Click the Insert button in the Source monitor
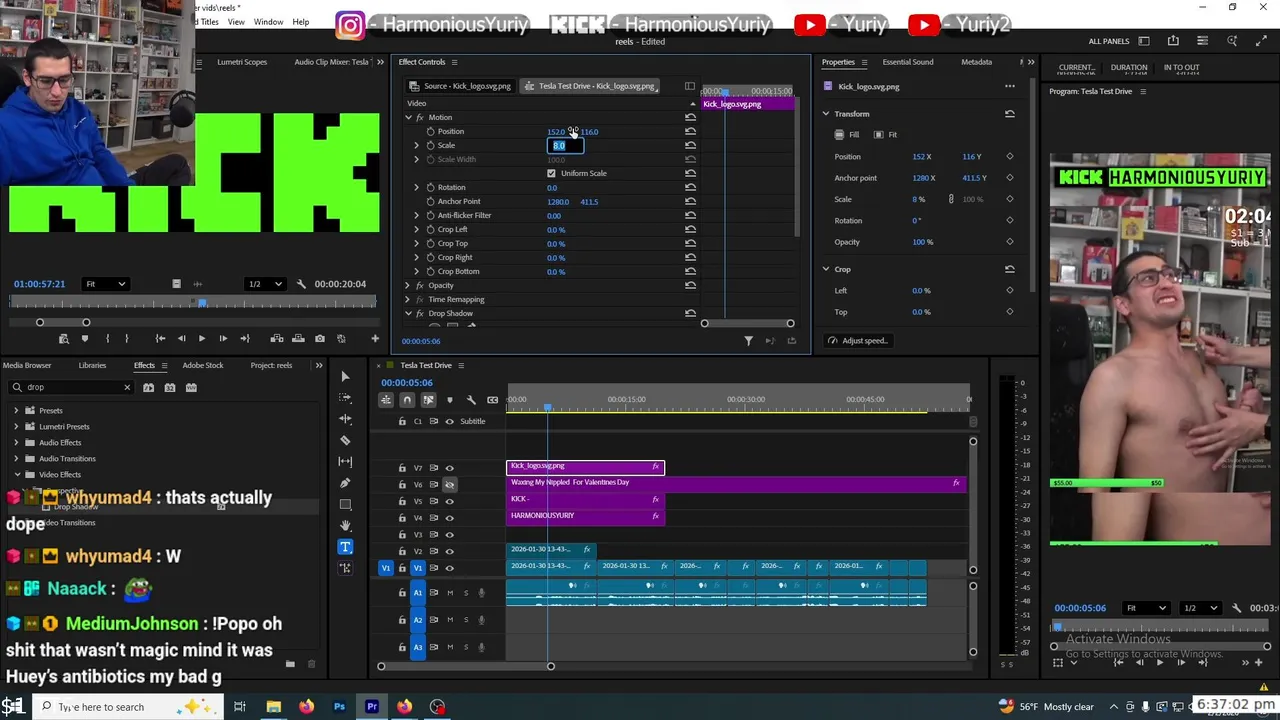Screen dimensions: 1280x720 [x=277, y=338]
